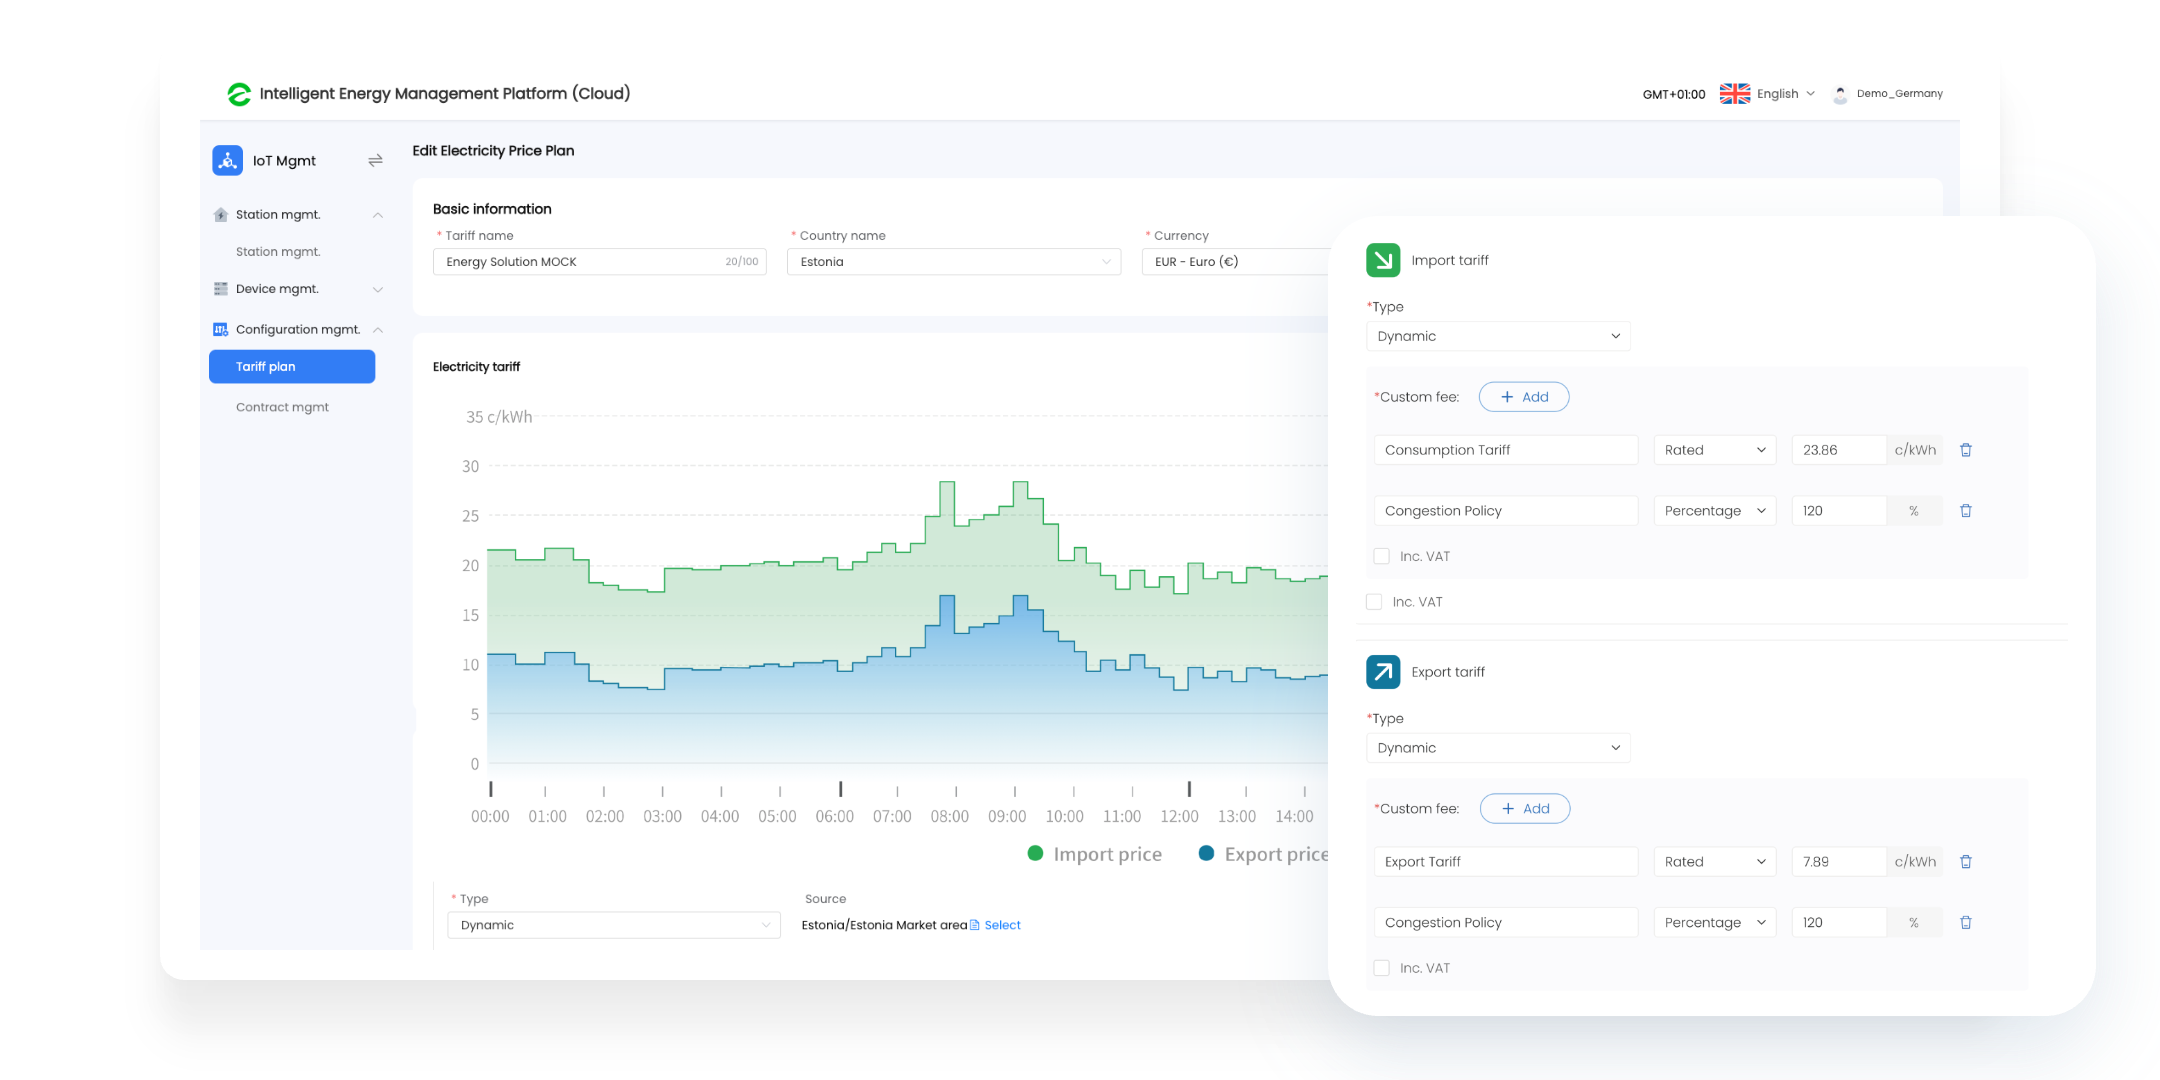Delete the Consumption Tariff fee row

point(1966,450)
